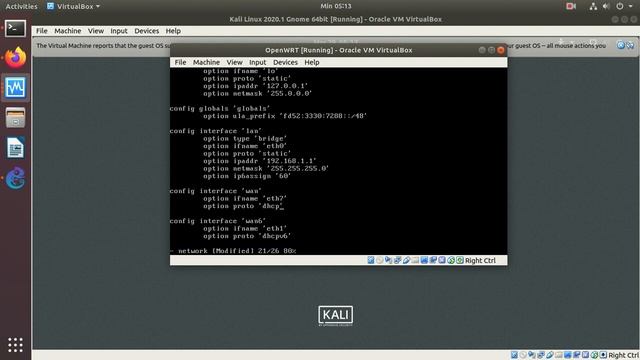Screen dimensions: 640x360
Task: Open audio indicator in OpenWRT status bar
Action: coord(389,260)
